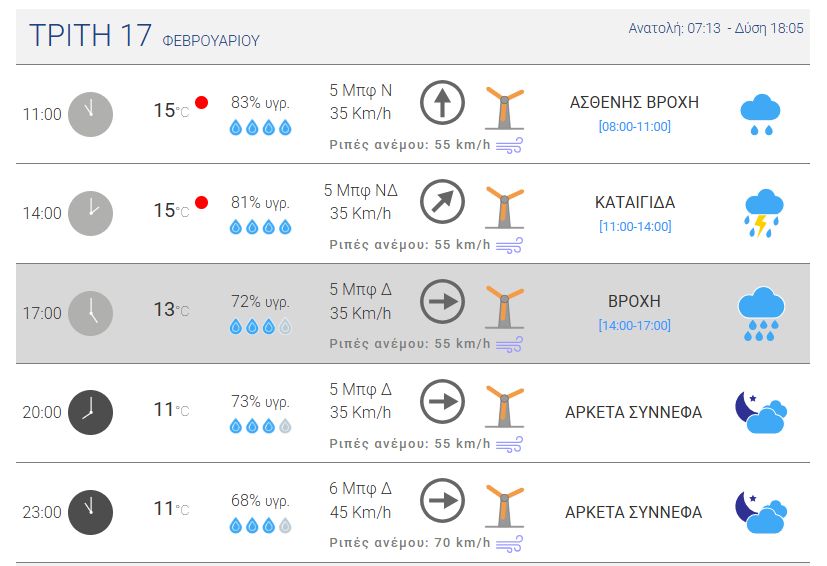Click the night cloudy moon icon at 20:00

(760, 412)
